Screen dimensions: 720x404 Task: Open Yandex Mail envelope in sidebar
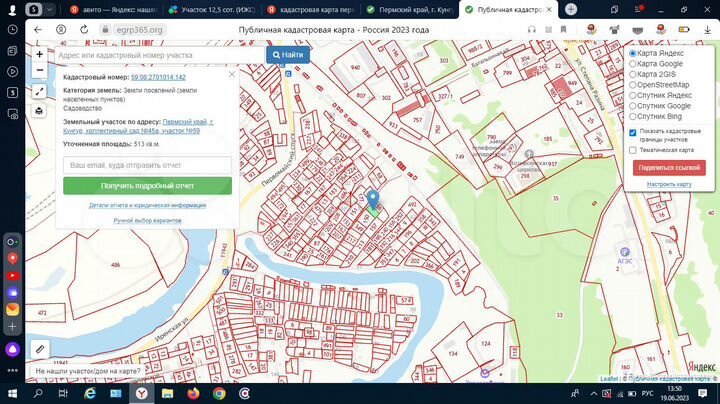click(x=13, y=309)
